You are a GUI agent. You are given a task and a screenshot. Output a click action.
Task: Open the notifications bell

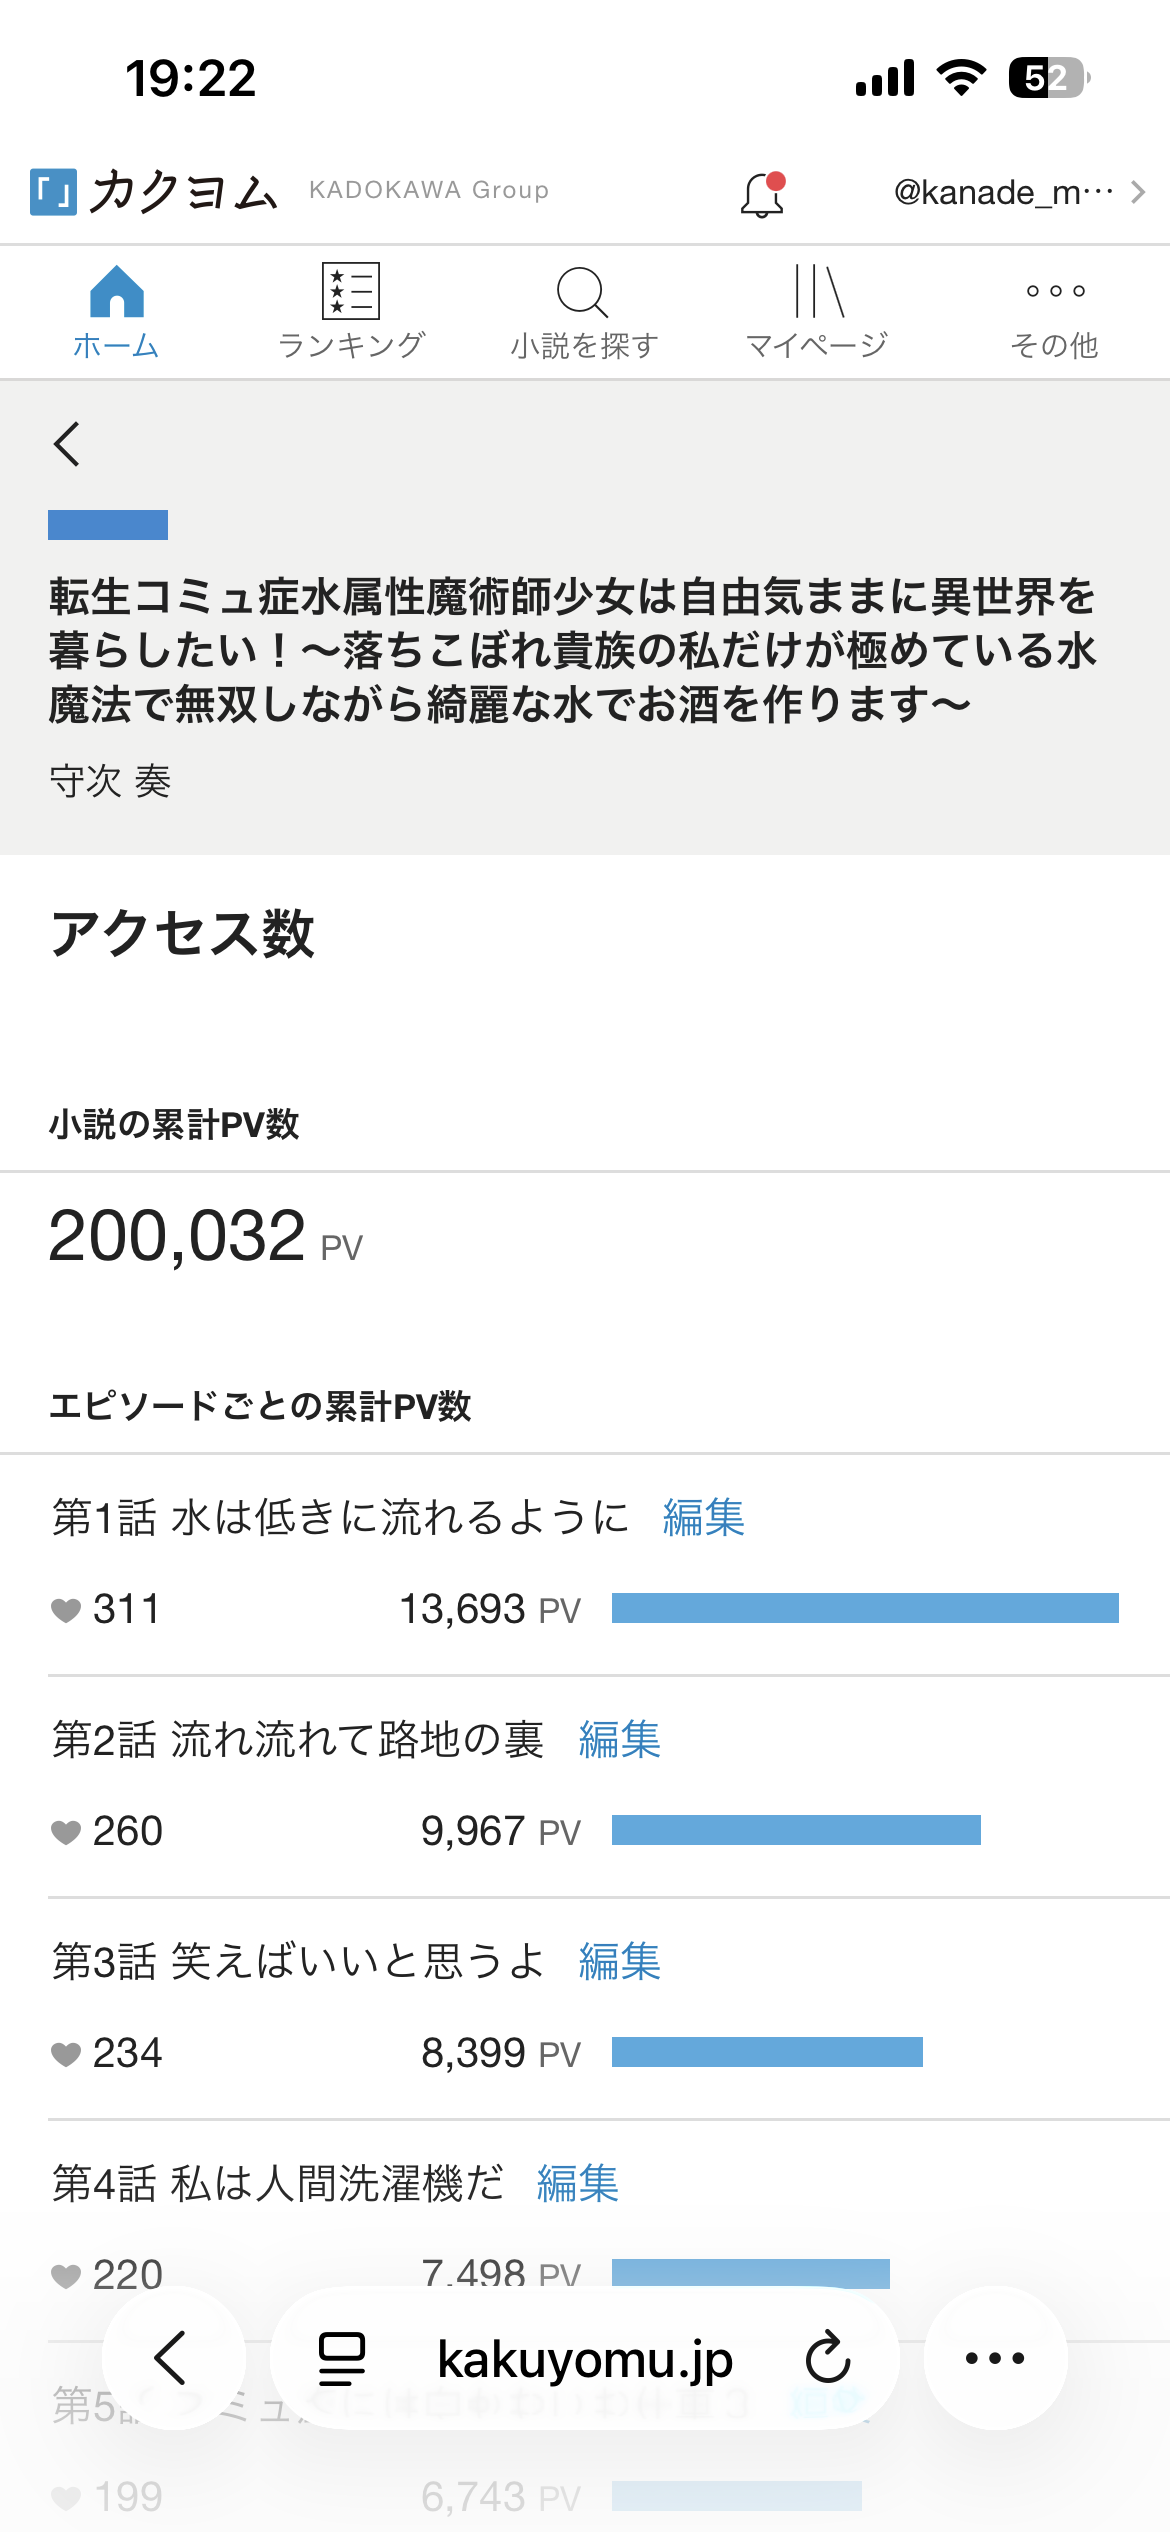pos(762,194)
